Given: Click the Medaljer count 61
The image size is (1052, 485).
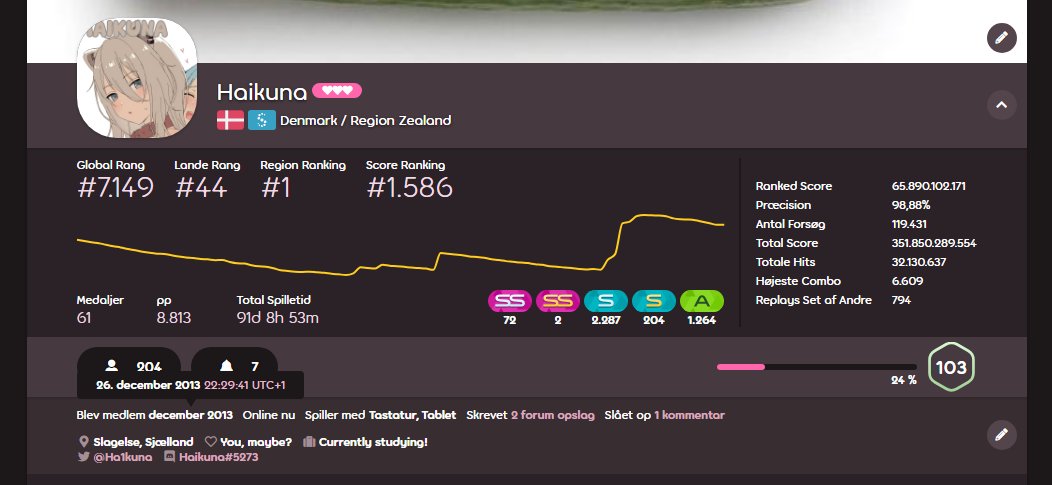Looking at the screenshot, I should click(x=84, y=317).
